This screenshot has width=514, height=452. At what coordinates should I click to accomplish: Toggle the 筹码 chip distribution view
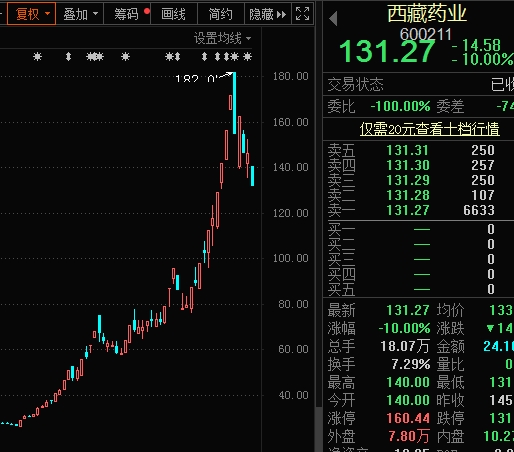127,14
